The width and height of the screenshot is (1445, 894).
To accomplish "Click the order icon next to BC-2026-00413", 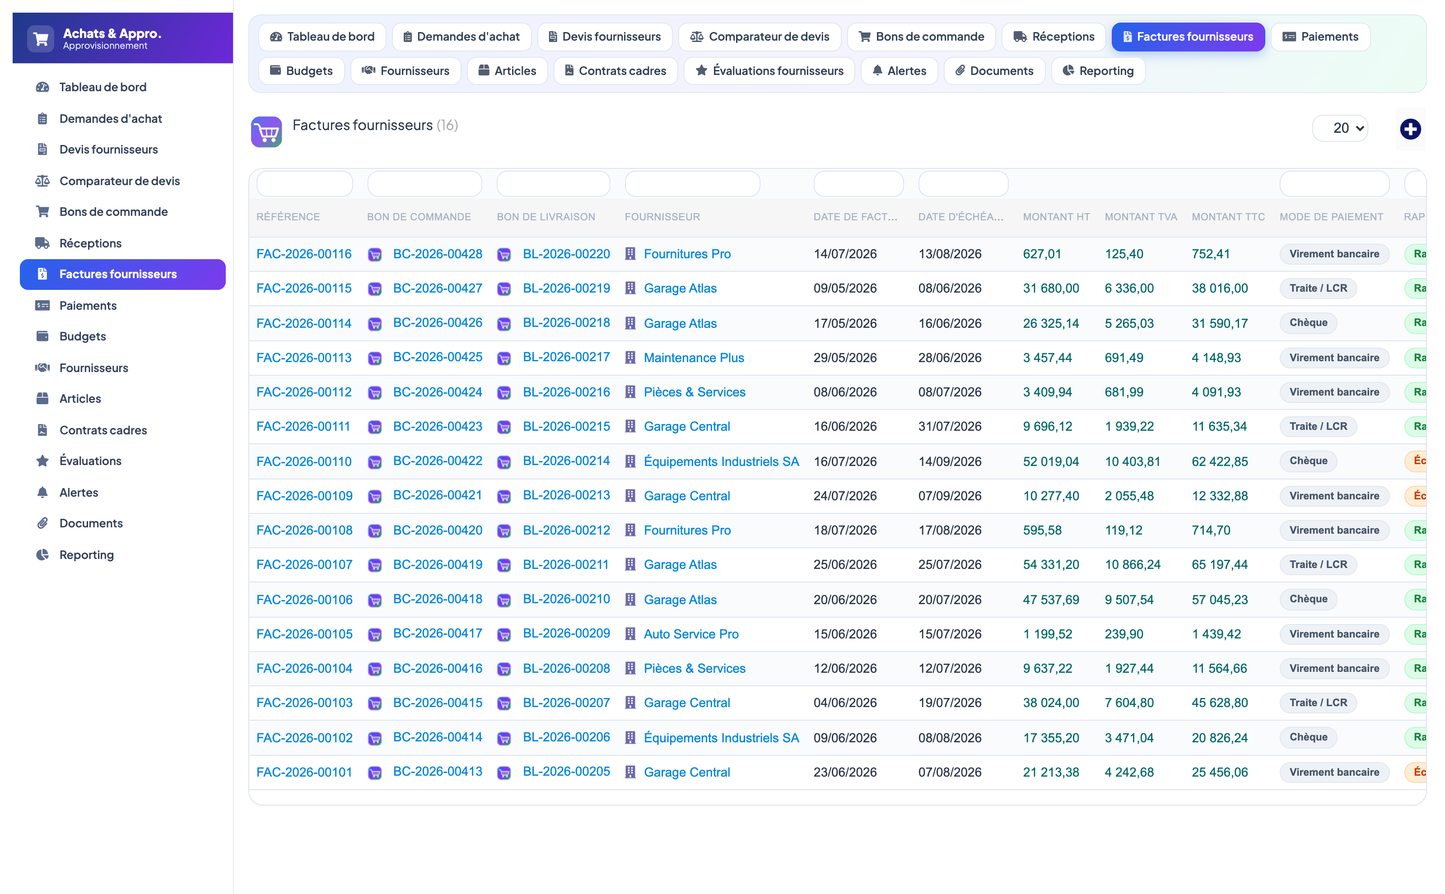I will tap(375, 773).
